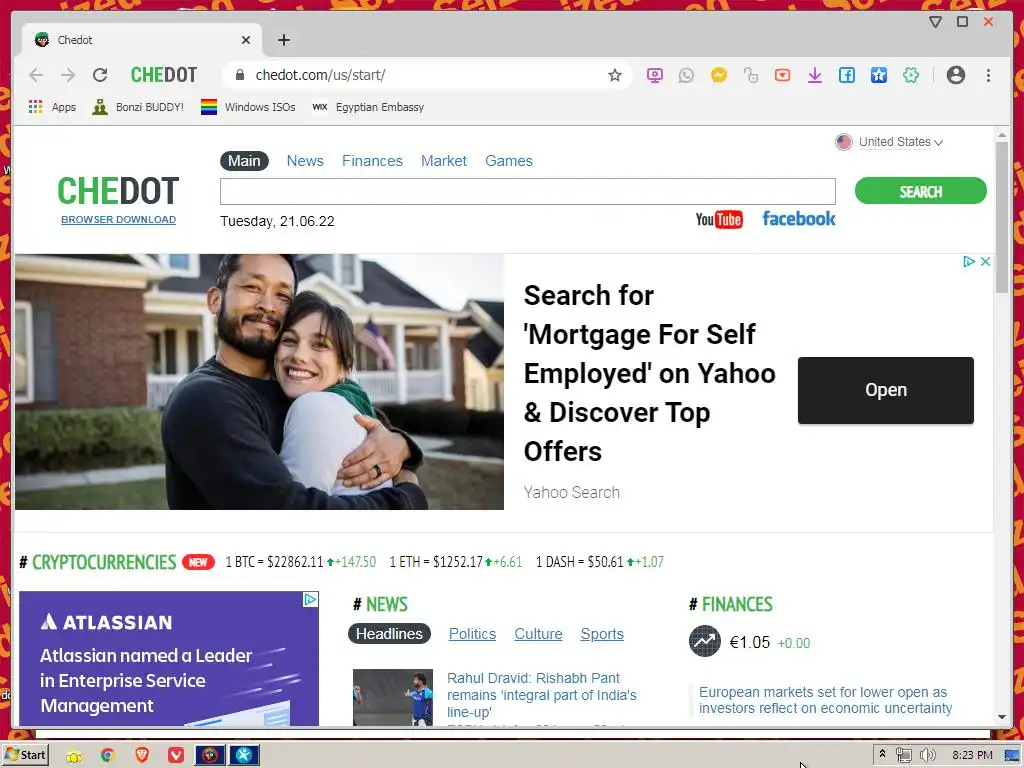This screenshot has height=768, width=1024.
Task: Click the green SEARCH button
Action: 920,191
